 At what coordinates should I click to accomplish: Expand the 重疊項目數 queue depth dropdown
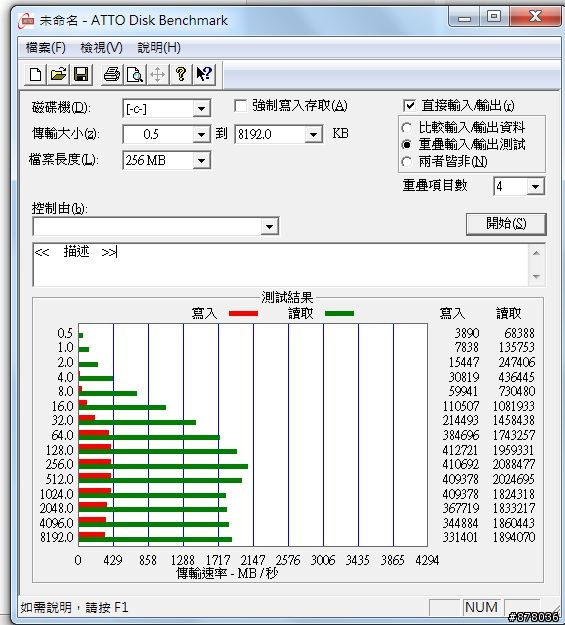[x=535, y=186]
